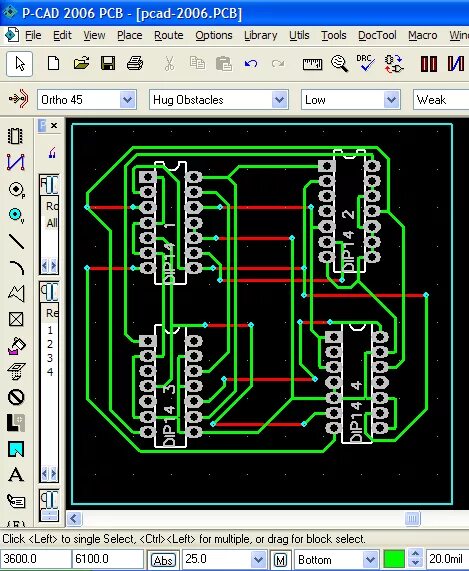Click the Y coordinate field 6100.0
This screenshot has width=469, height=571.
(x=107, y=559)
